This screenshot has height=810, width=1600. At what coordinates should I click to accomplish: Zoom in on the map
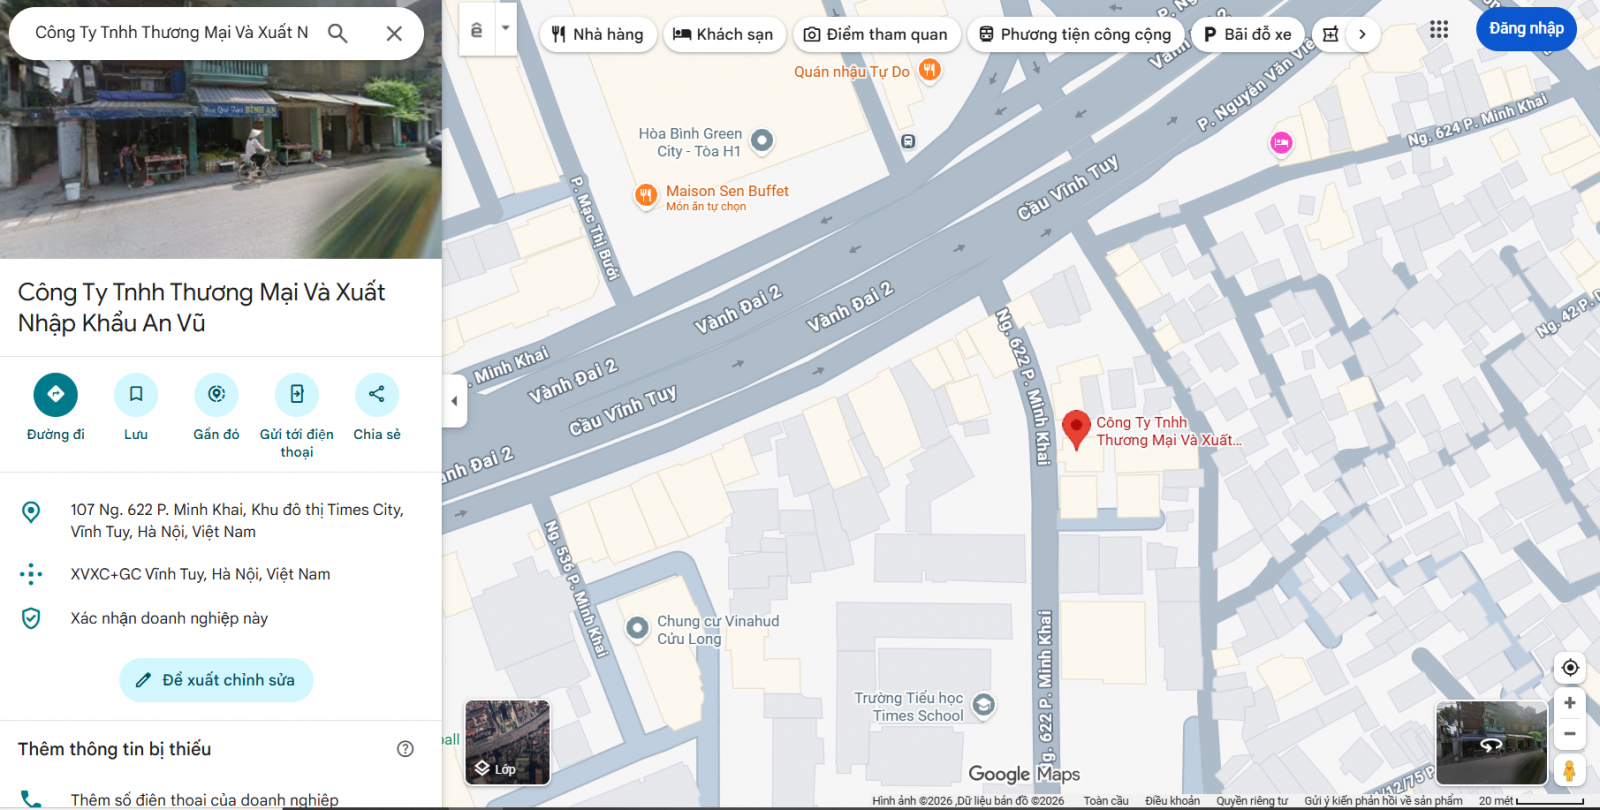point(1570,703)
